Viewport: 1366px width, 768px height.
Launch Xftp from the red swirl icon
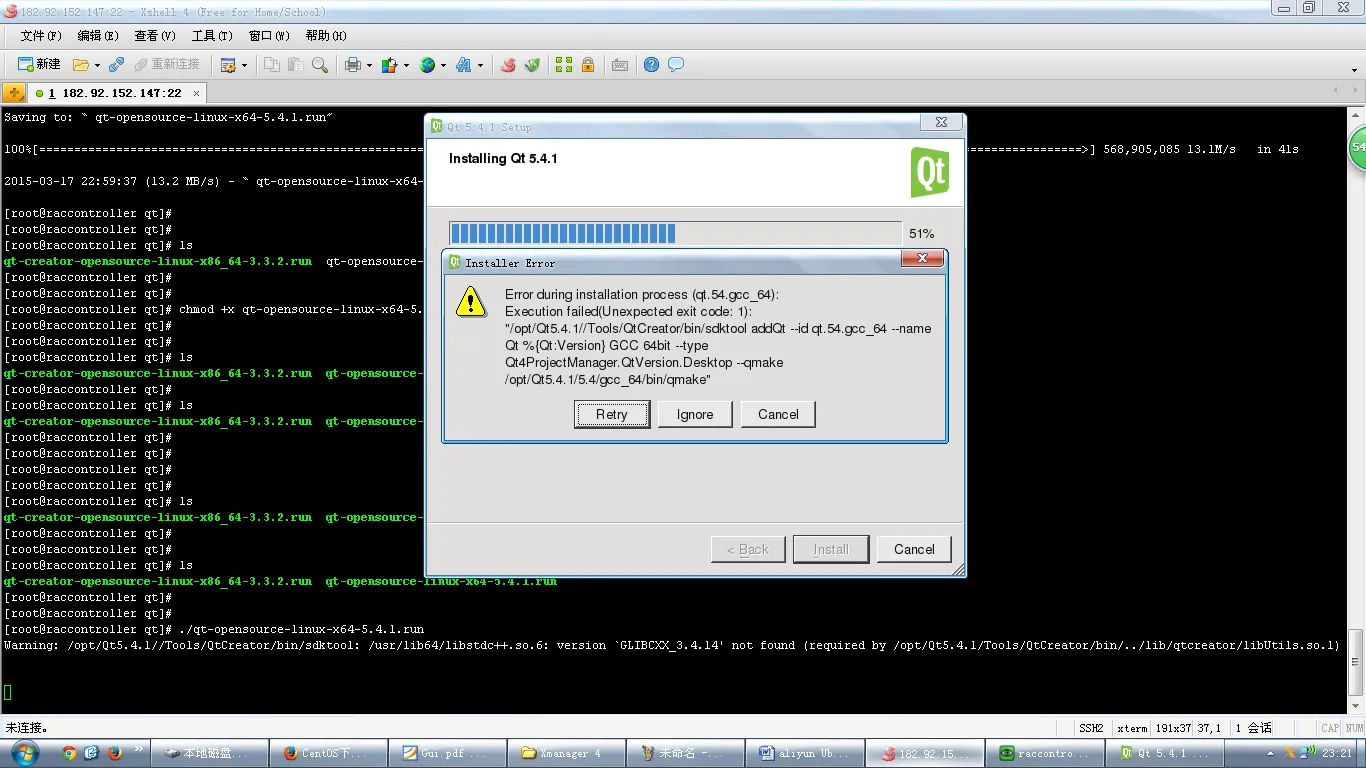(x=508, y=65)
